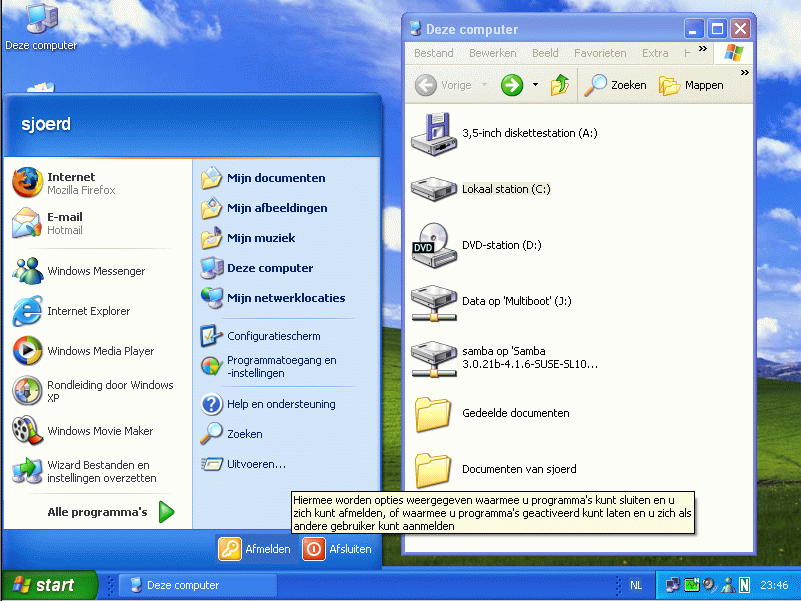Open Help en ondersteuning
This screenshot has height=601, width=801.
coord(268,404)
